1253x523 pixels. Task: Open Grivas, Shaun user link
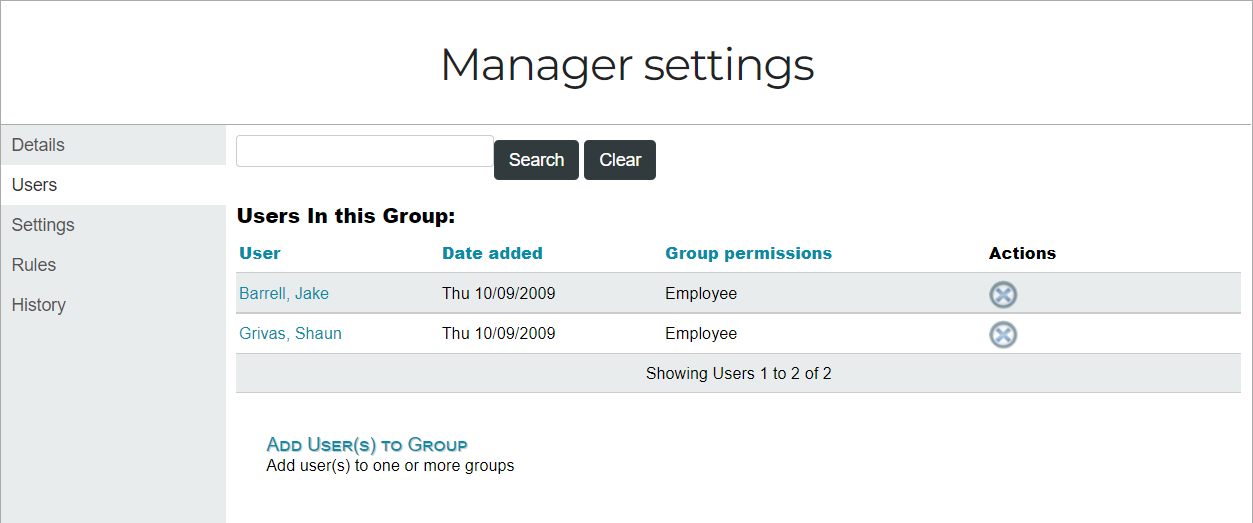[x=290, y=334]
